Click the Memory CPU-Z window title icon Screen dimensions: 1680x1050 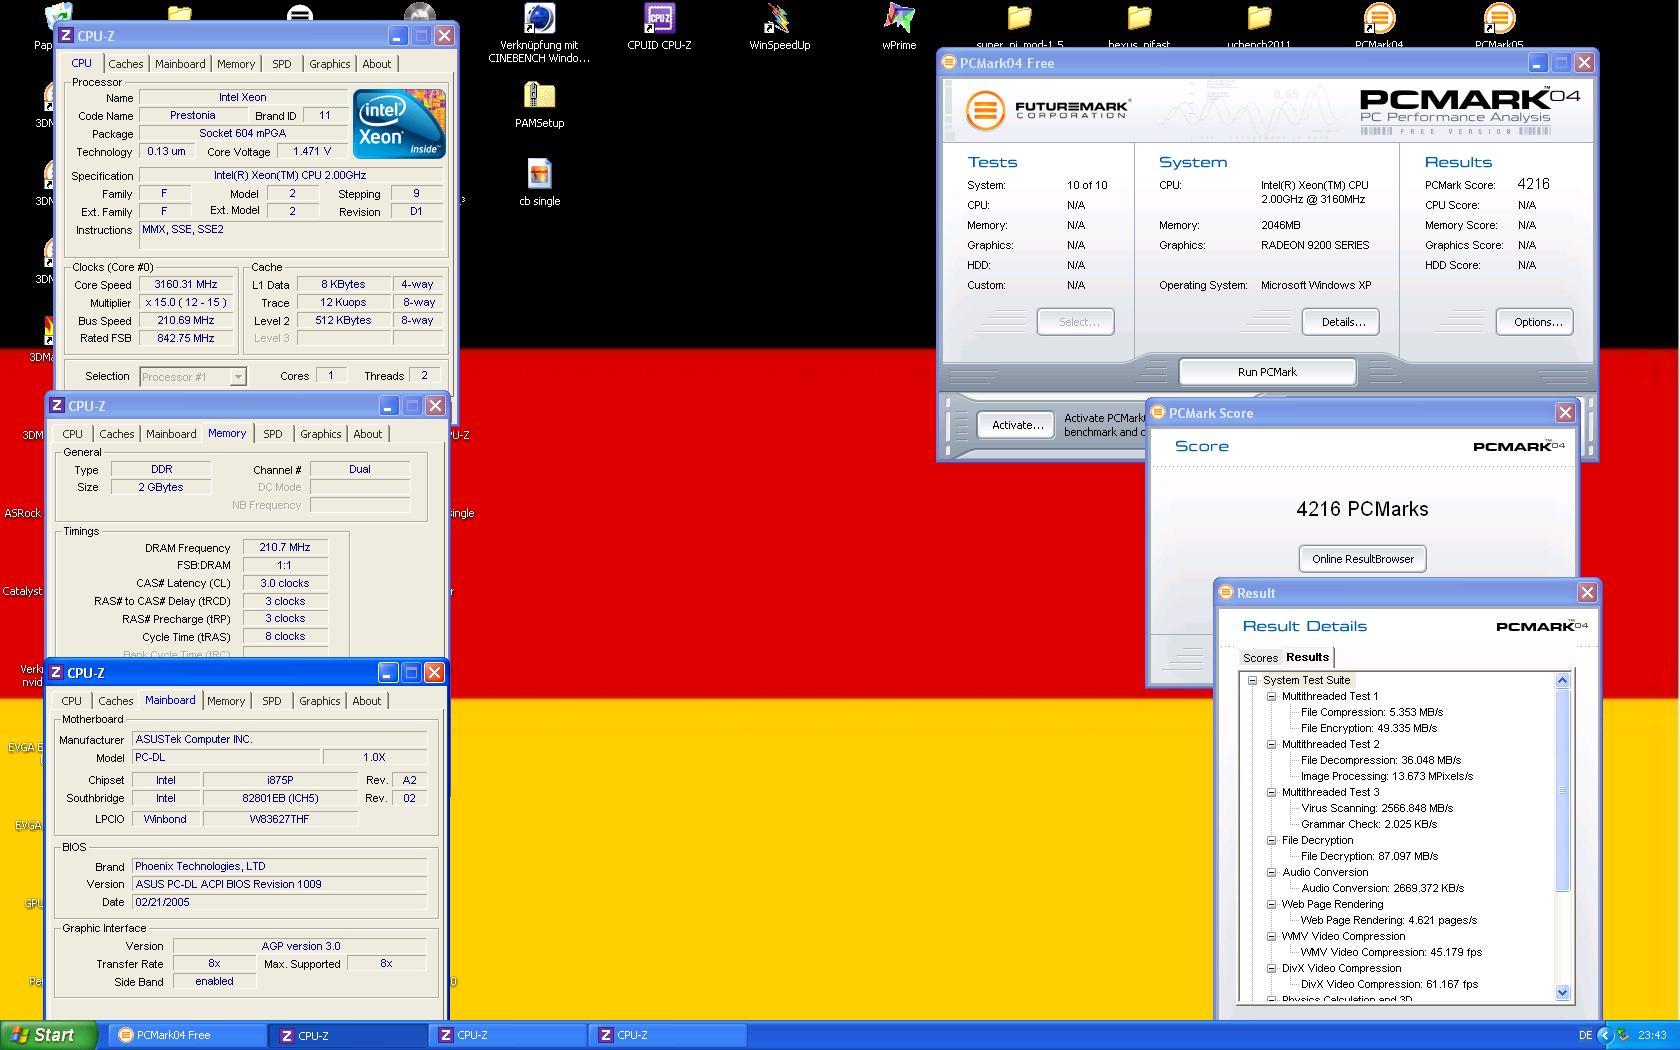(x=56, y=405)
